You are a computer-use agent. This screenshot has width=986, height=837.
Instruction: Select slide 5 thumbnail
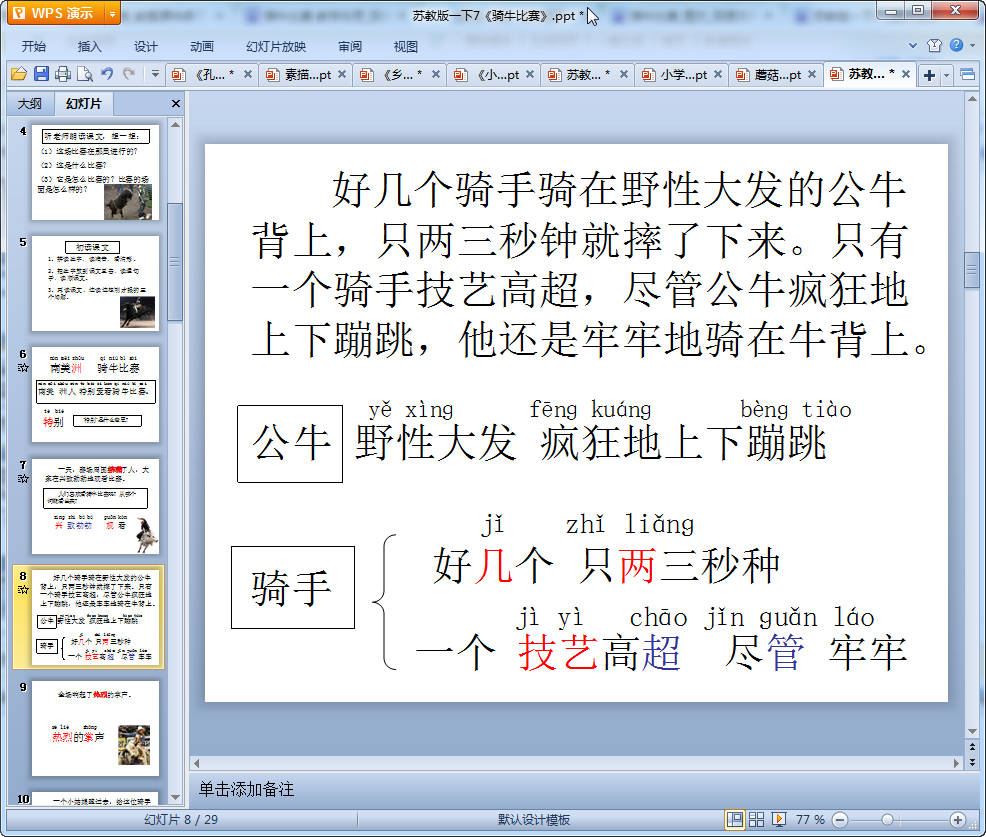[96, 284]
